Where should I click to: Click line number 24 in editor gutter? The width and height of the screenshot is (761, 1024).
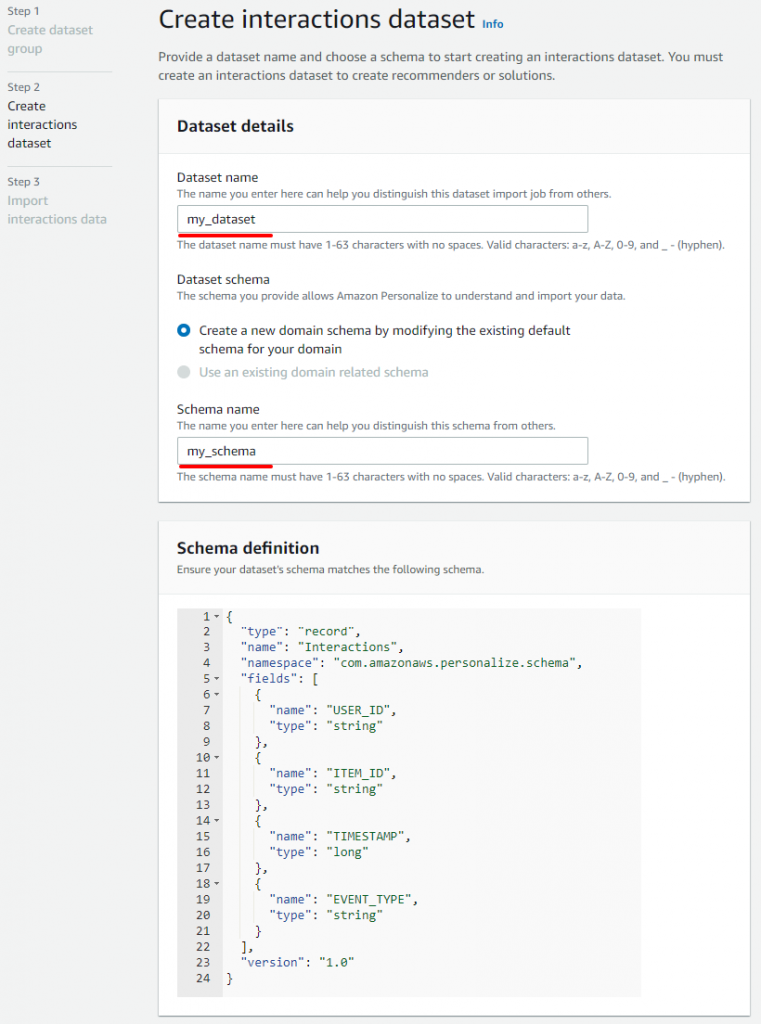click(203, 978)
